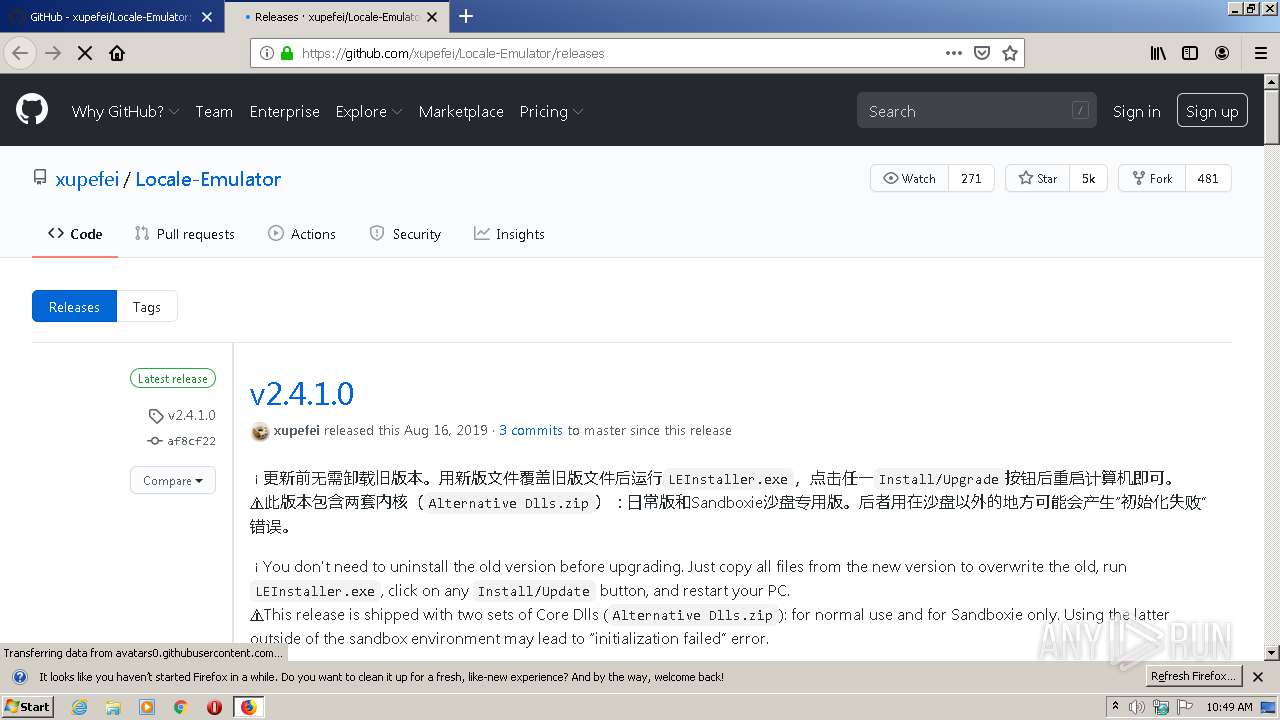This screenshot has height=720, width=1280.
Task: Open Firefox account icon
Action: click(1222, 53)
